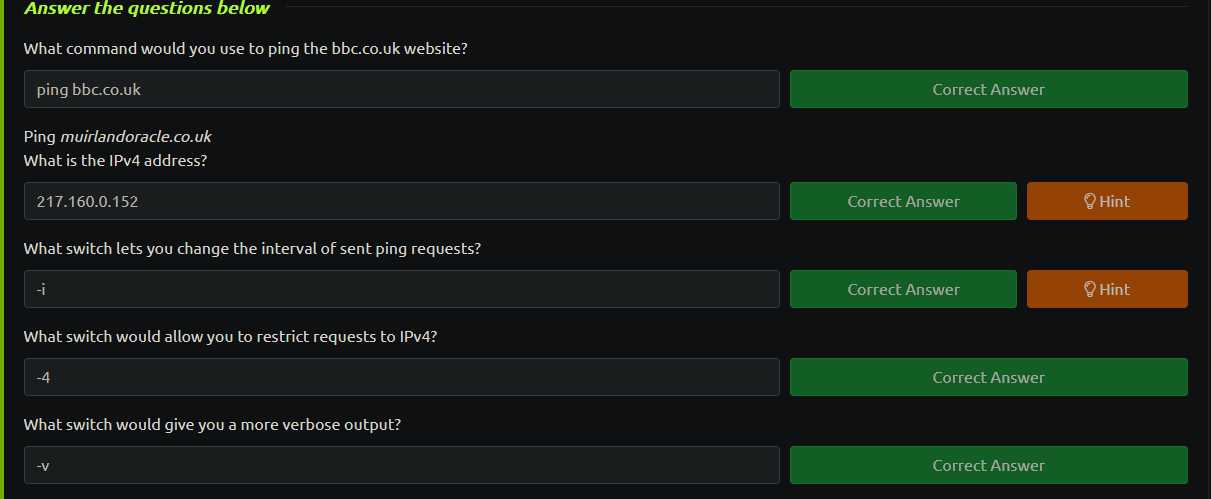The height and width of the screenshot is (499, 1211).
Task: Click the question about pinging the bbc.co.uk website
Action: click(x=246, y=48)
